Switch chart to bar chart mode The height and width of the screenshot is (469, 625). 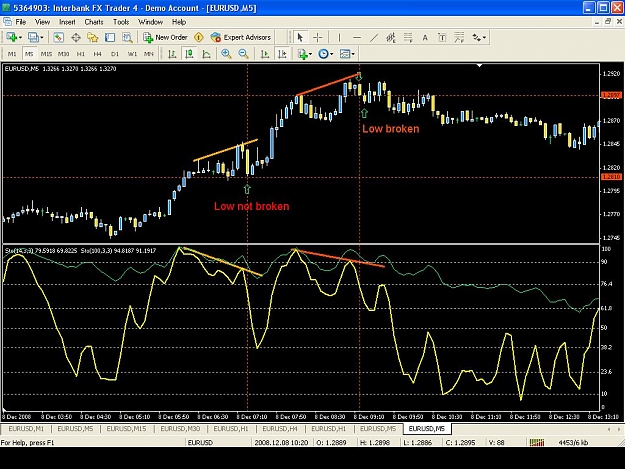coord(172,54)
